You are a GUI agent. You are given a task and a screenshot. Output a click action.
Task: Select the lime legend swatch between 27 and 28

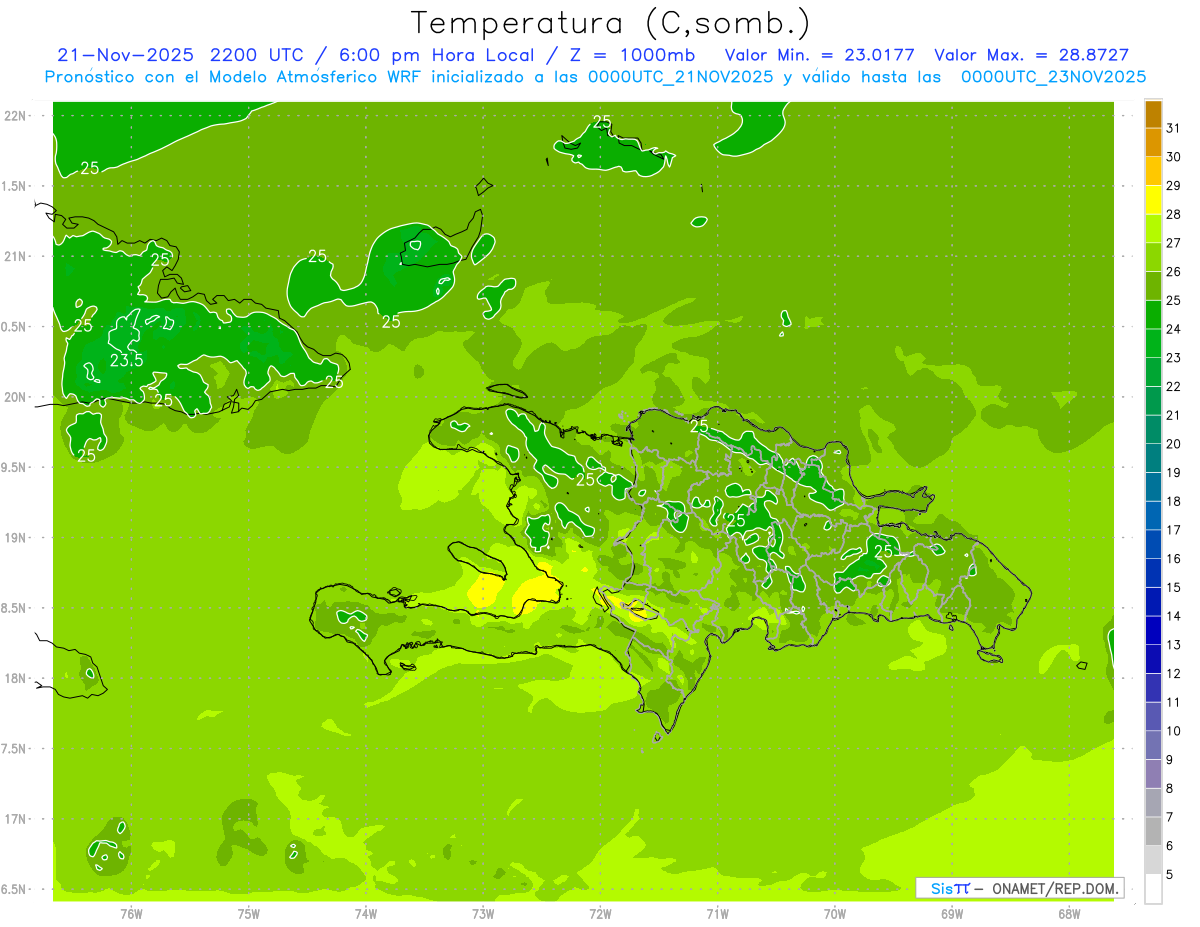click(1153, 229)
